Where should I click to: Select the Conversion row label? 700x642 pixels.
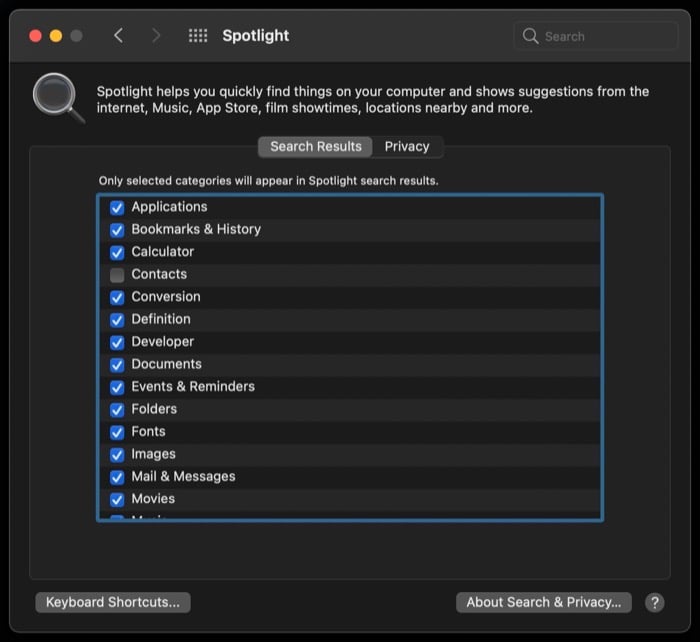click(x=166, y=296)
